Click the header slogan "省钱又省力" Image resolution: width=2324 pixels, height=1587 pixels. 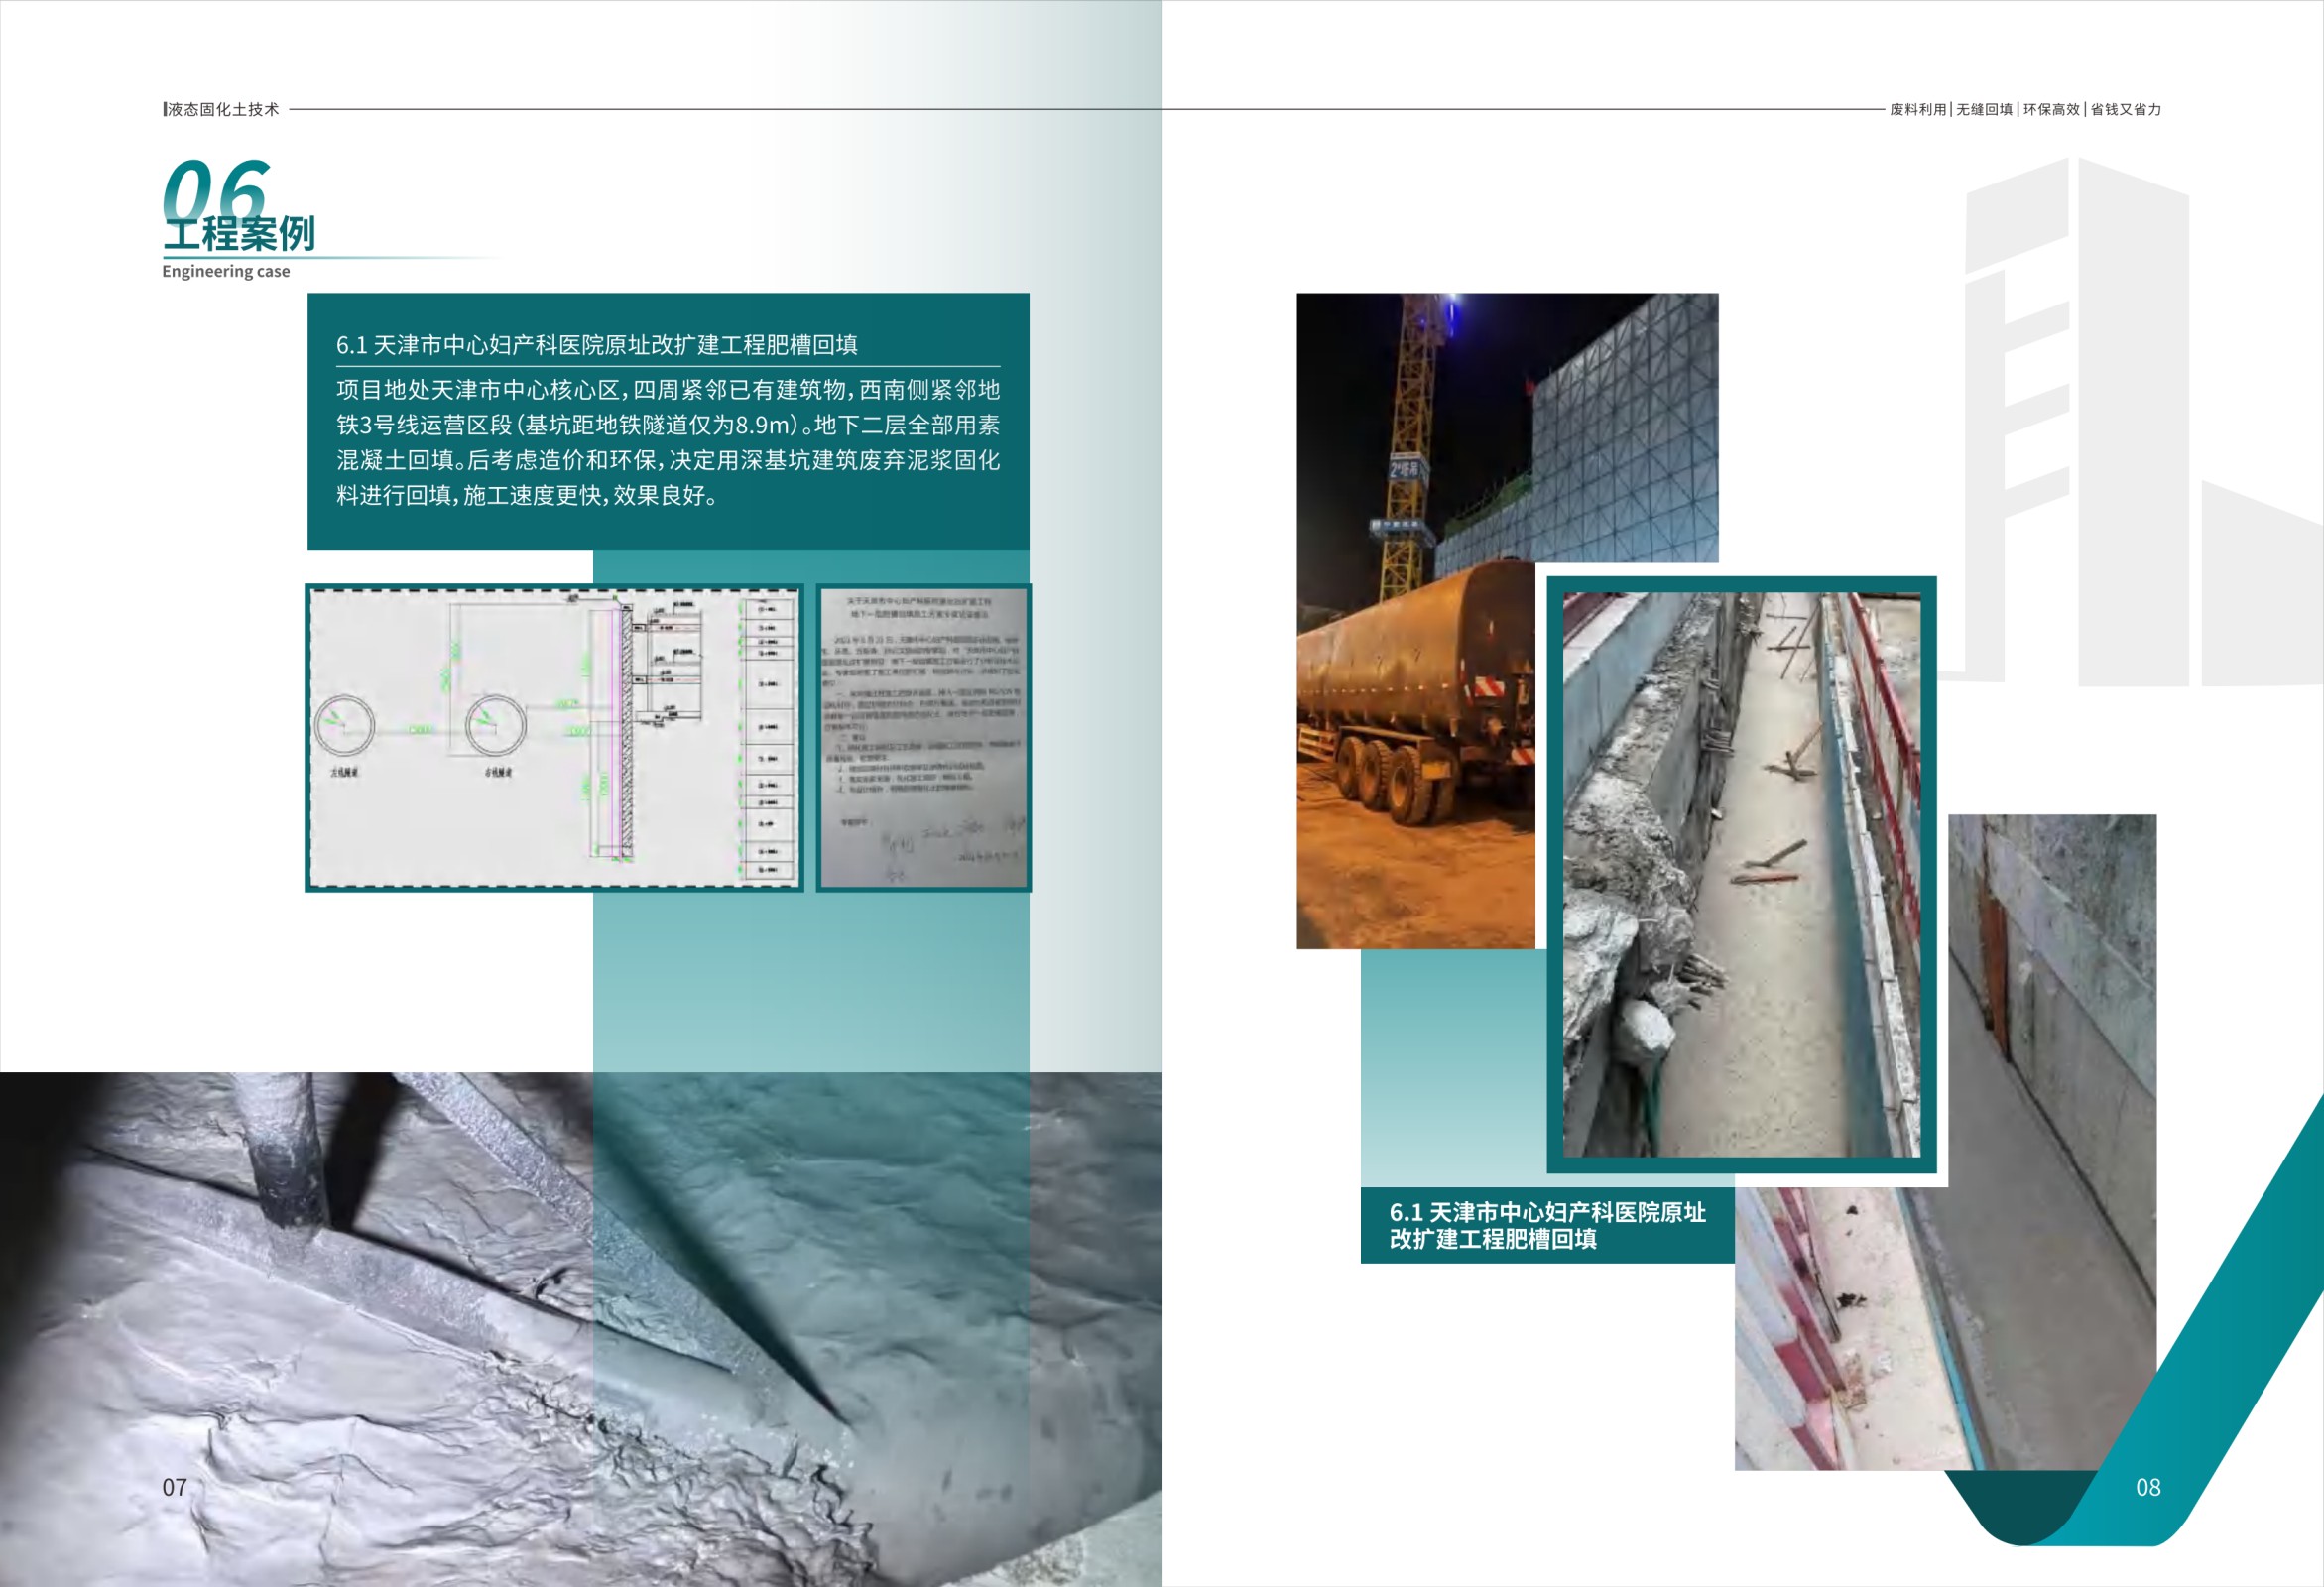(x=2126, y=109)
